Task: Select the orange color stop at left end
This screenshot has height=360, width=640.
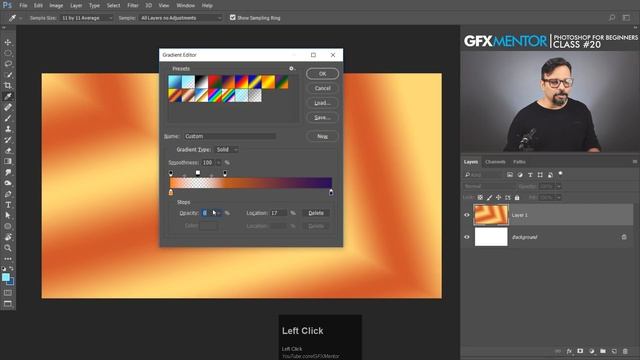Action: (x=171, y=192)
